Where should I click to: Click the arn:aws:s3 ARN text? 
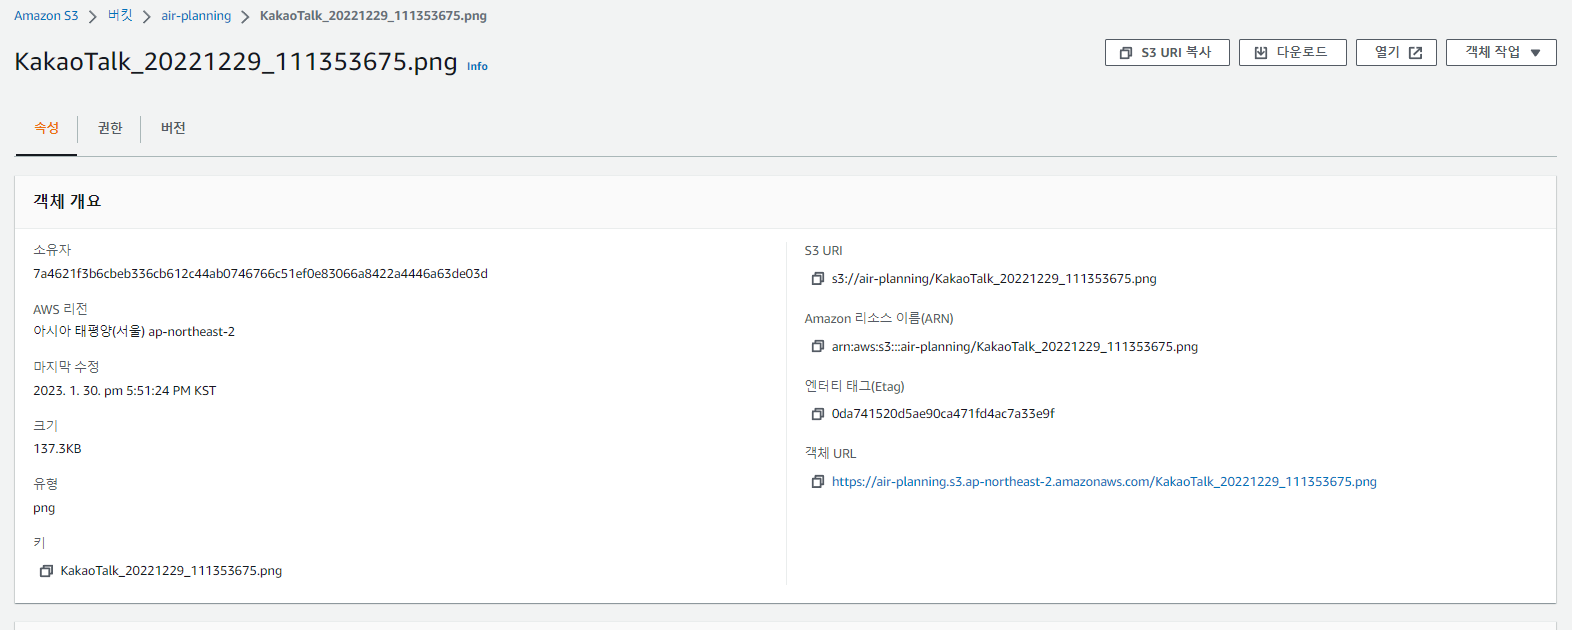[1015, 347]
